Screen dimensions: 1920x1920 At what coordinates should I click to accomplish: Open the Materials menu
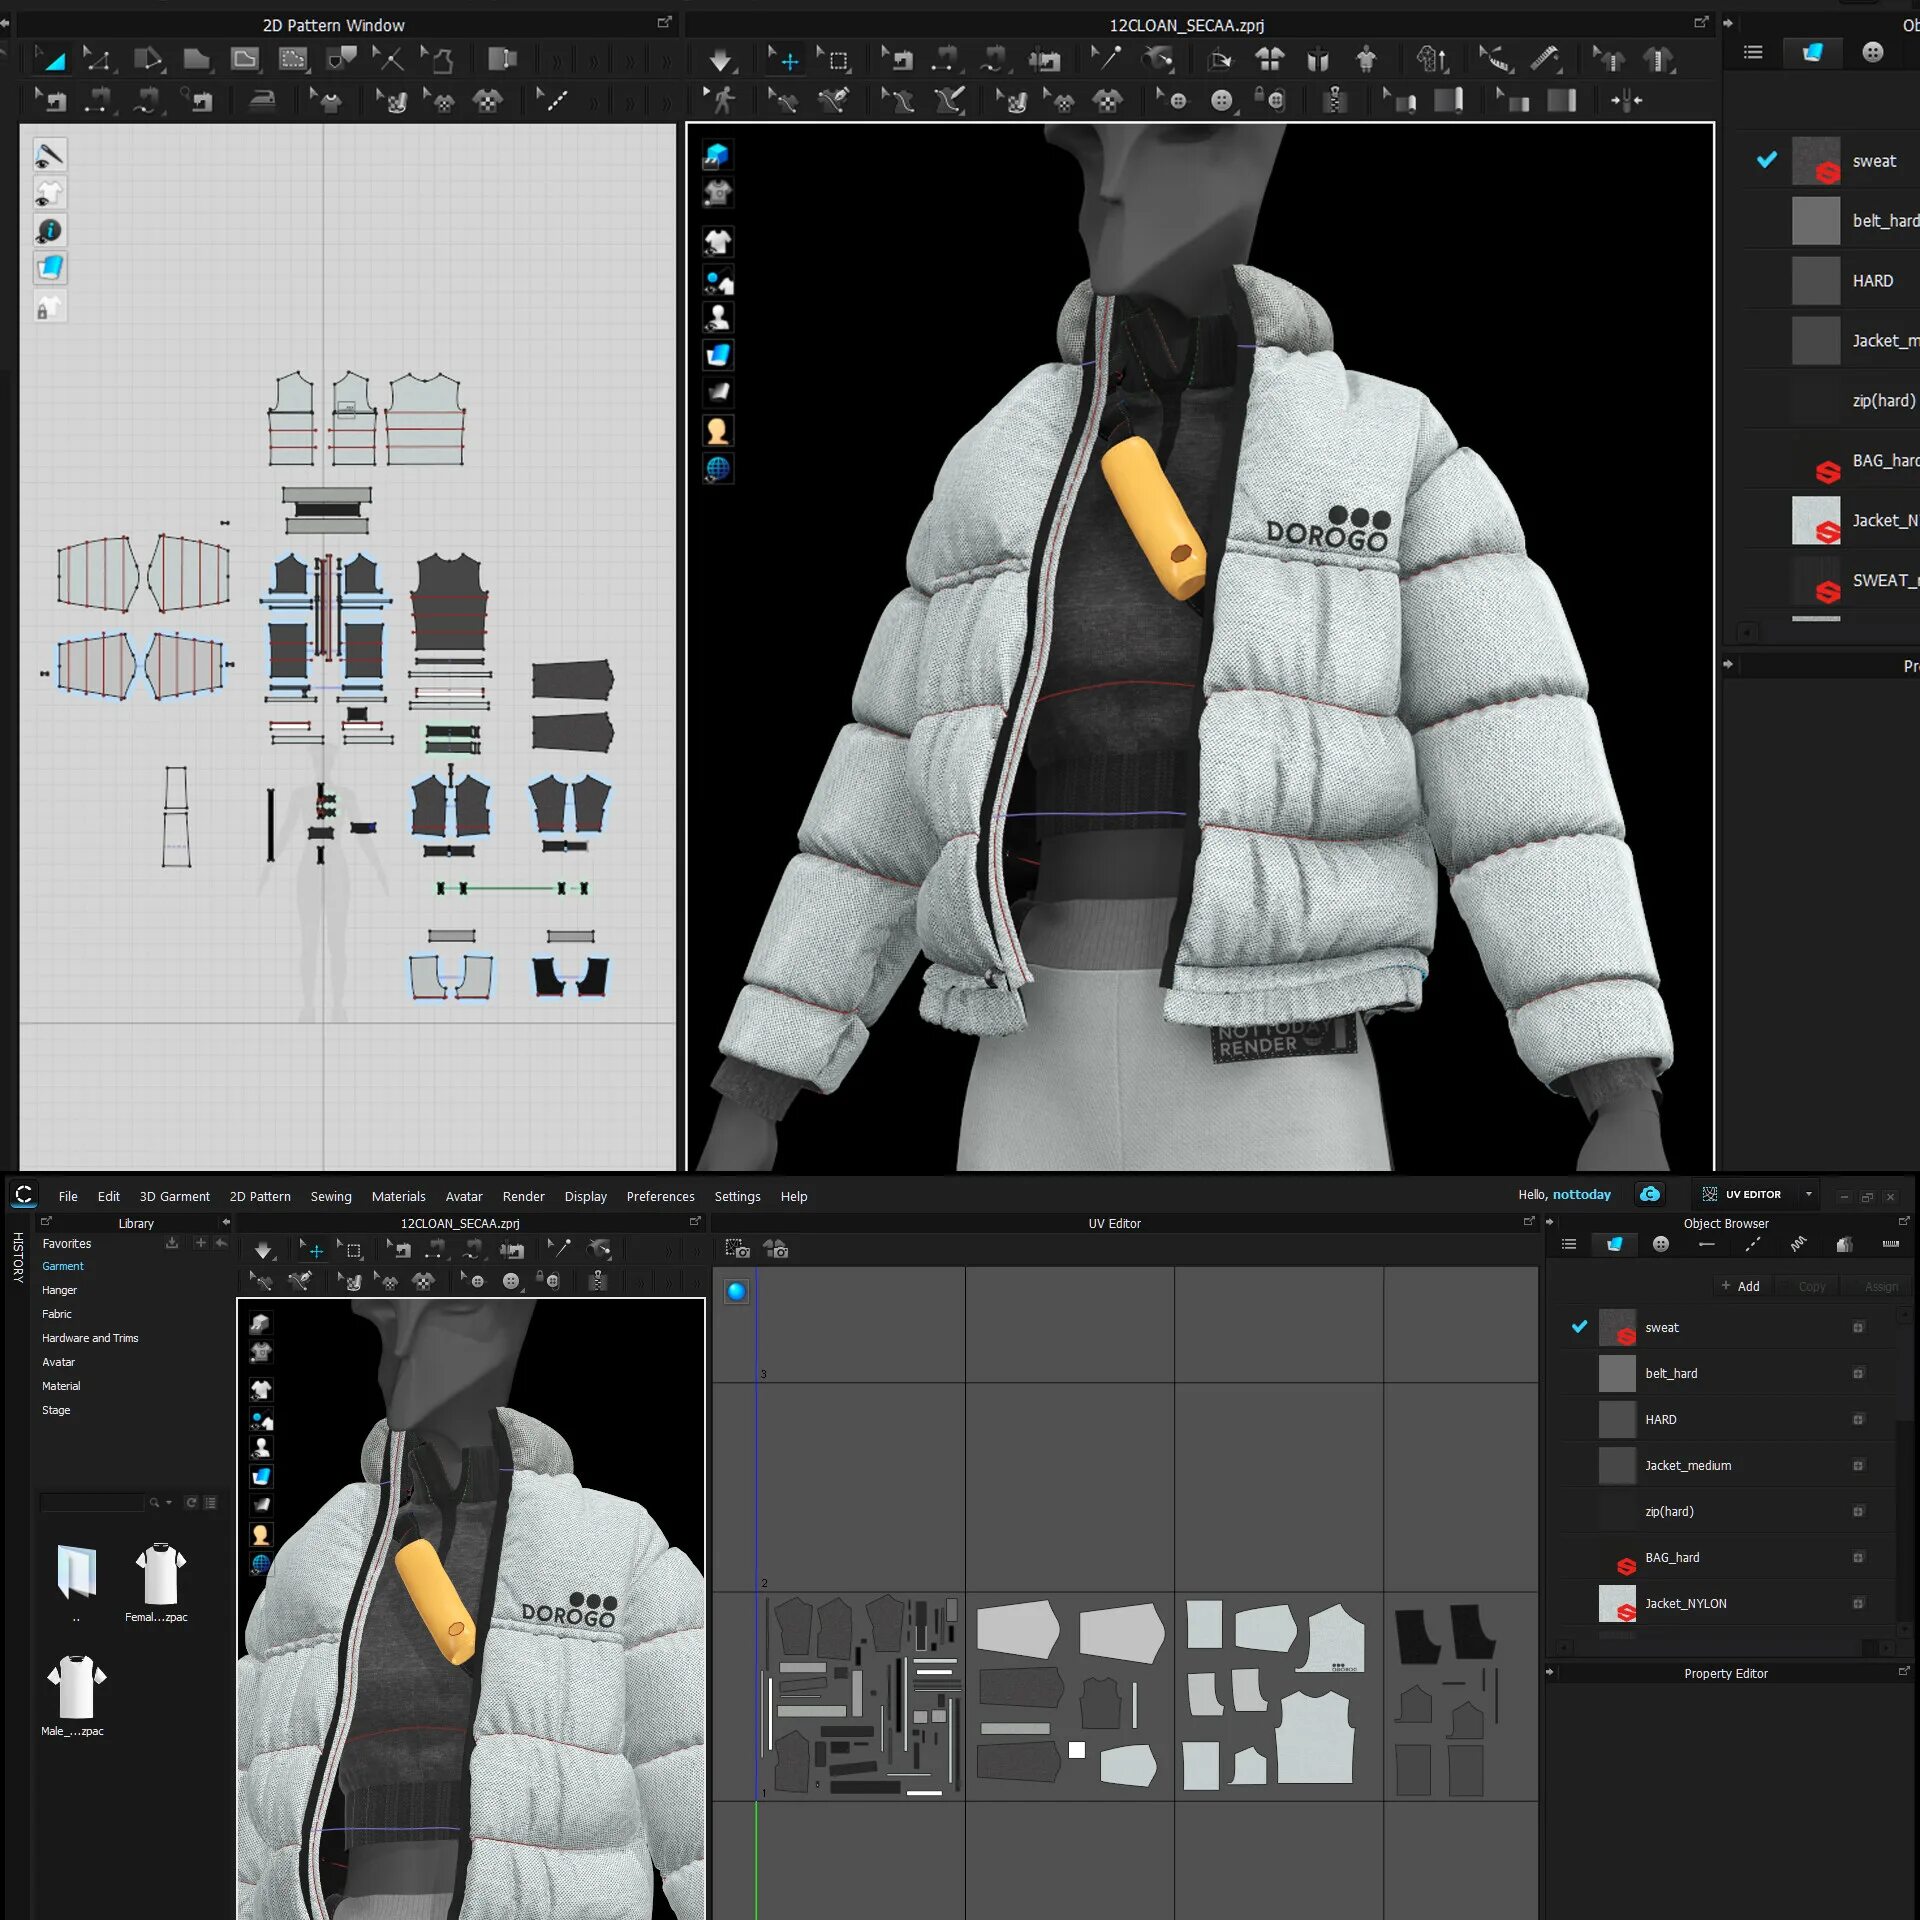(x=398, y=1196)
